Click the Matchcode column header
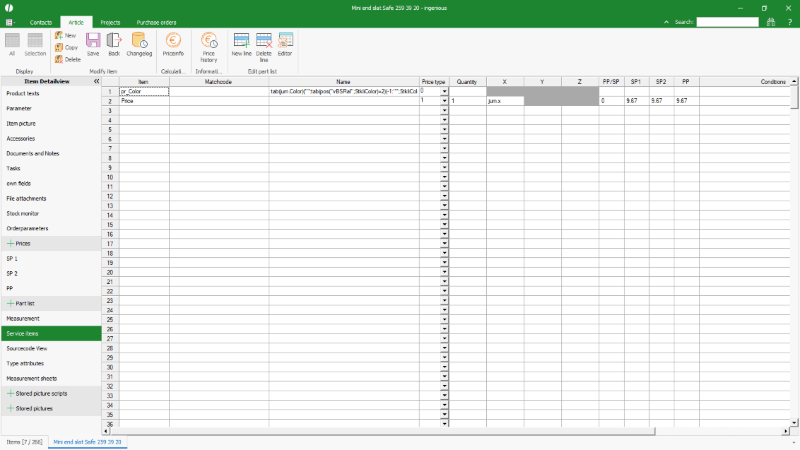Viewport: 800px width, 450px height. pos(218,82)
